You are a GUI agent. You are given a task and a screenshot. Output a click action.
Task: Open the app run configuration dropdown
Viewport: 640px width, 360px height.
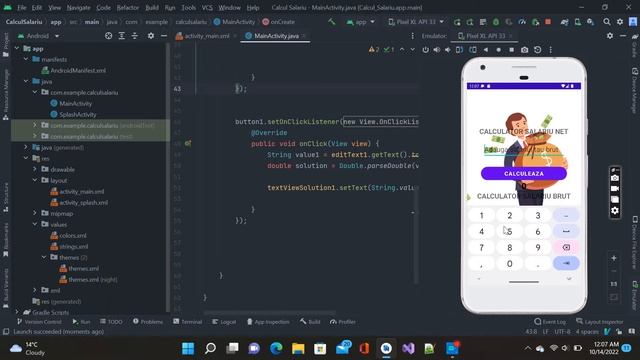click(360, 22)
